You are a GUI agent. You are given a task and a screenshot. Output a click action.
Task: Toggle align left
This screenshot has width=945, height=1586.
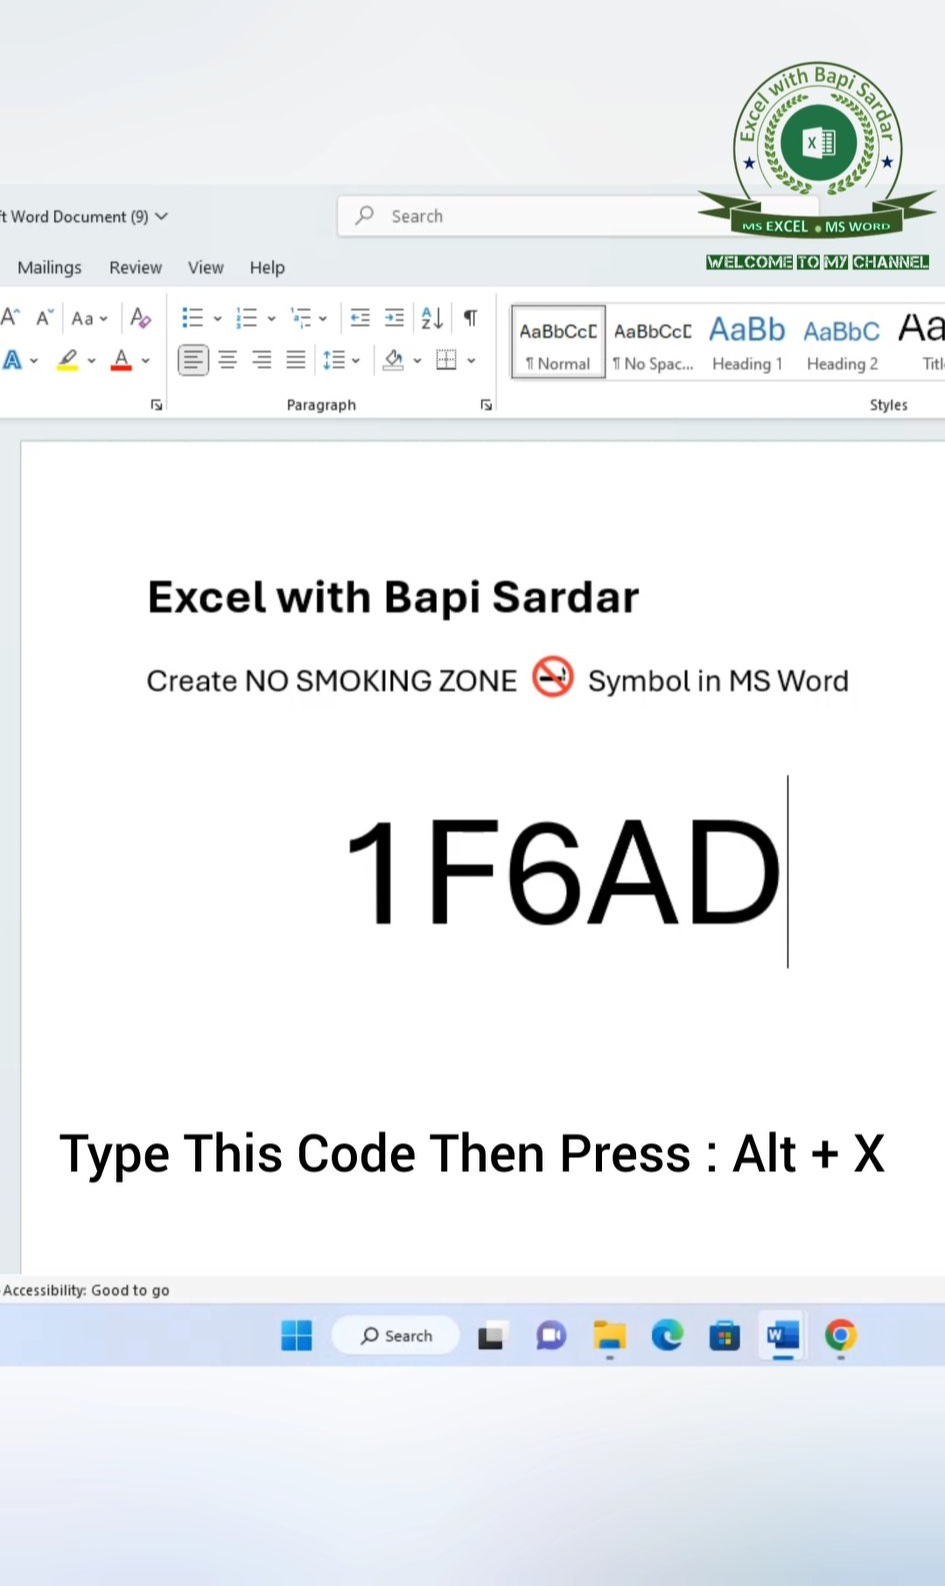click(x=193, y=360)
